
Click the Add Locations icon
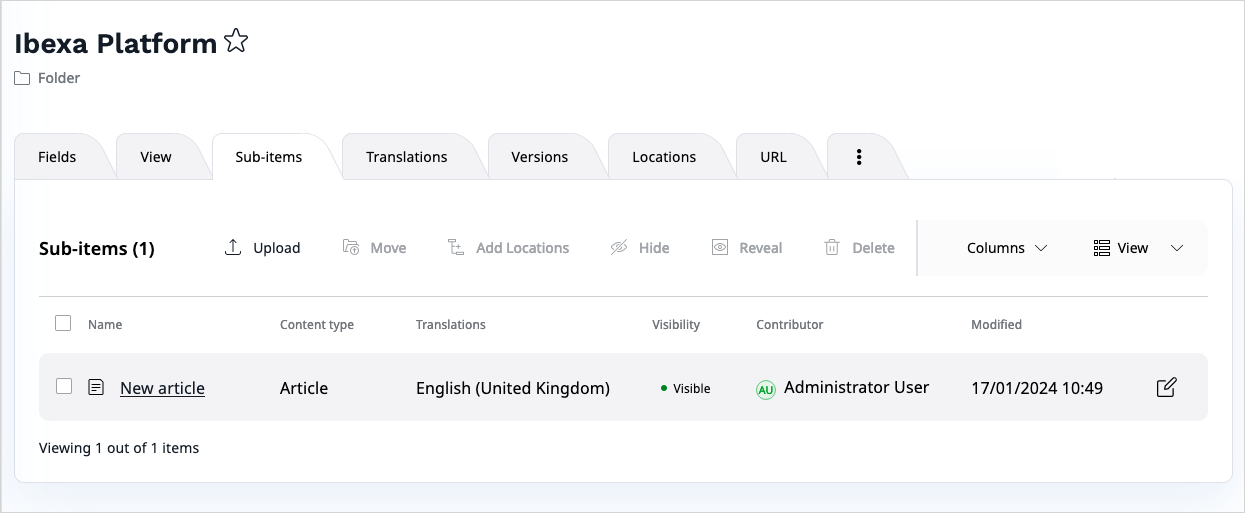456,248
